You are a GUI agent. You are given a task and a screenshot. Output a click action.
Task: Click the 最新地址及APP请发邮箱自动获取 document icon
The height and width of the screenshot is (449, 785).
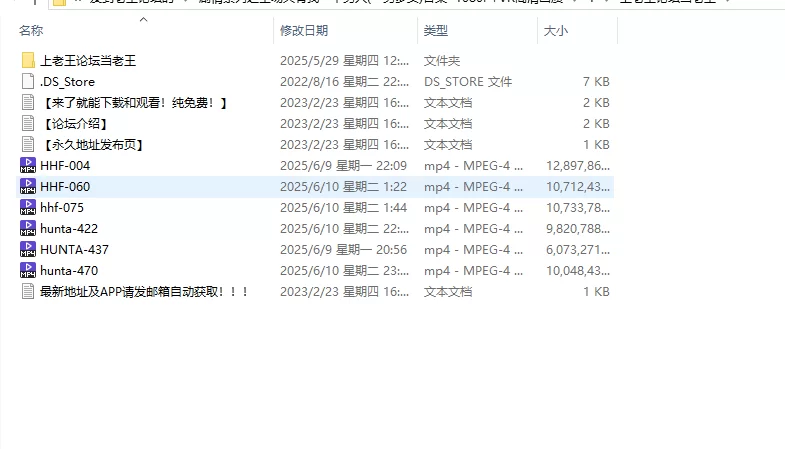tap(28, 291)
